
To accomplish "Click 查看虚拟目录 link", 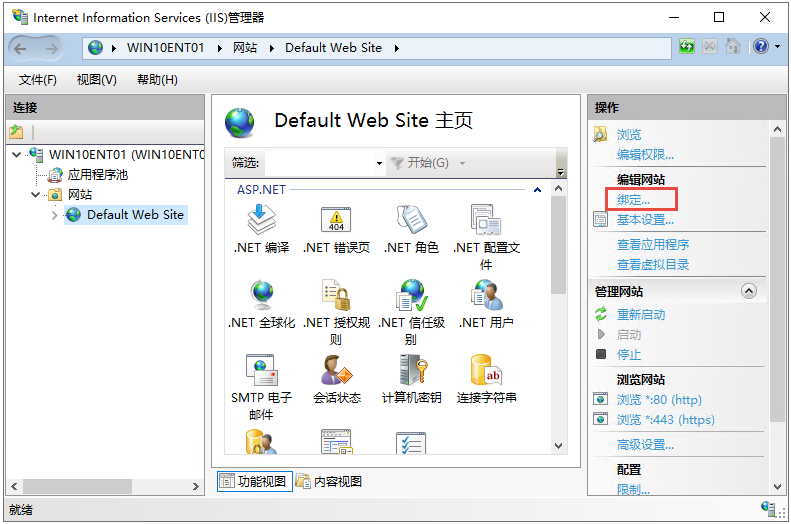I will 653,264.
